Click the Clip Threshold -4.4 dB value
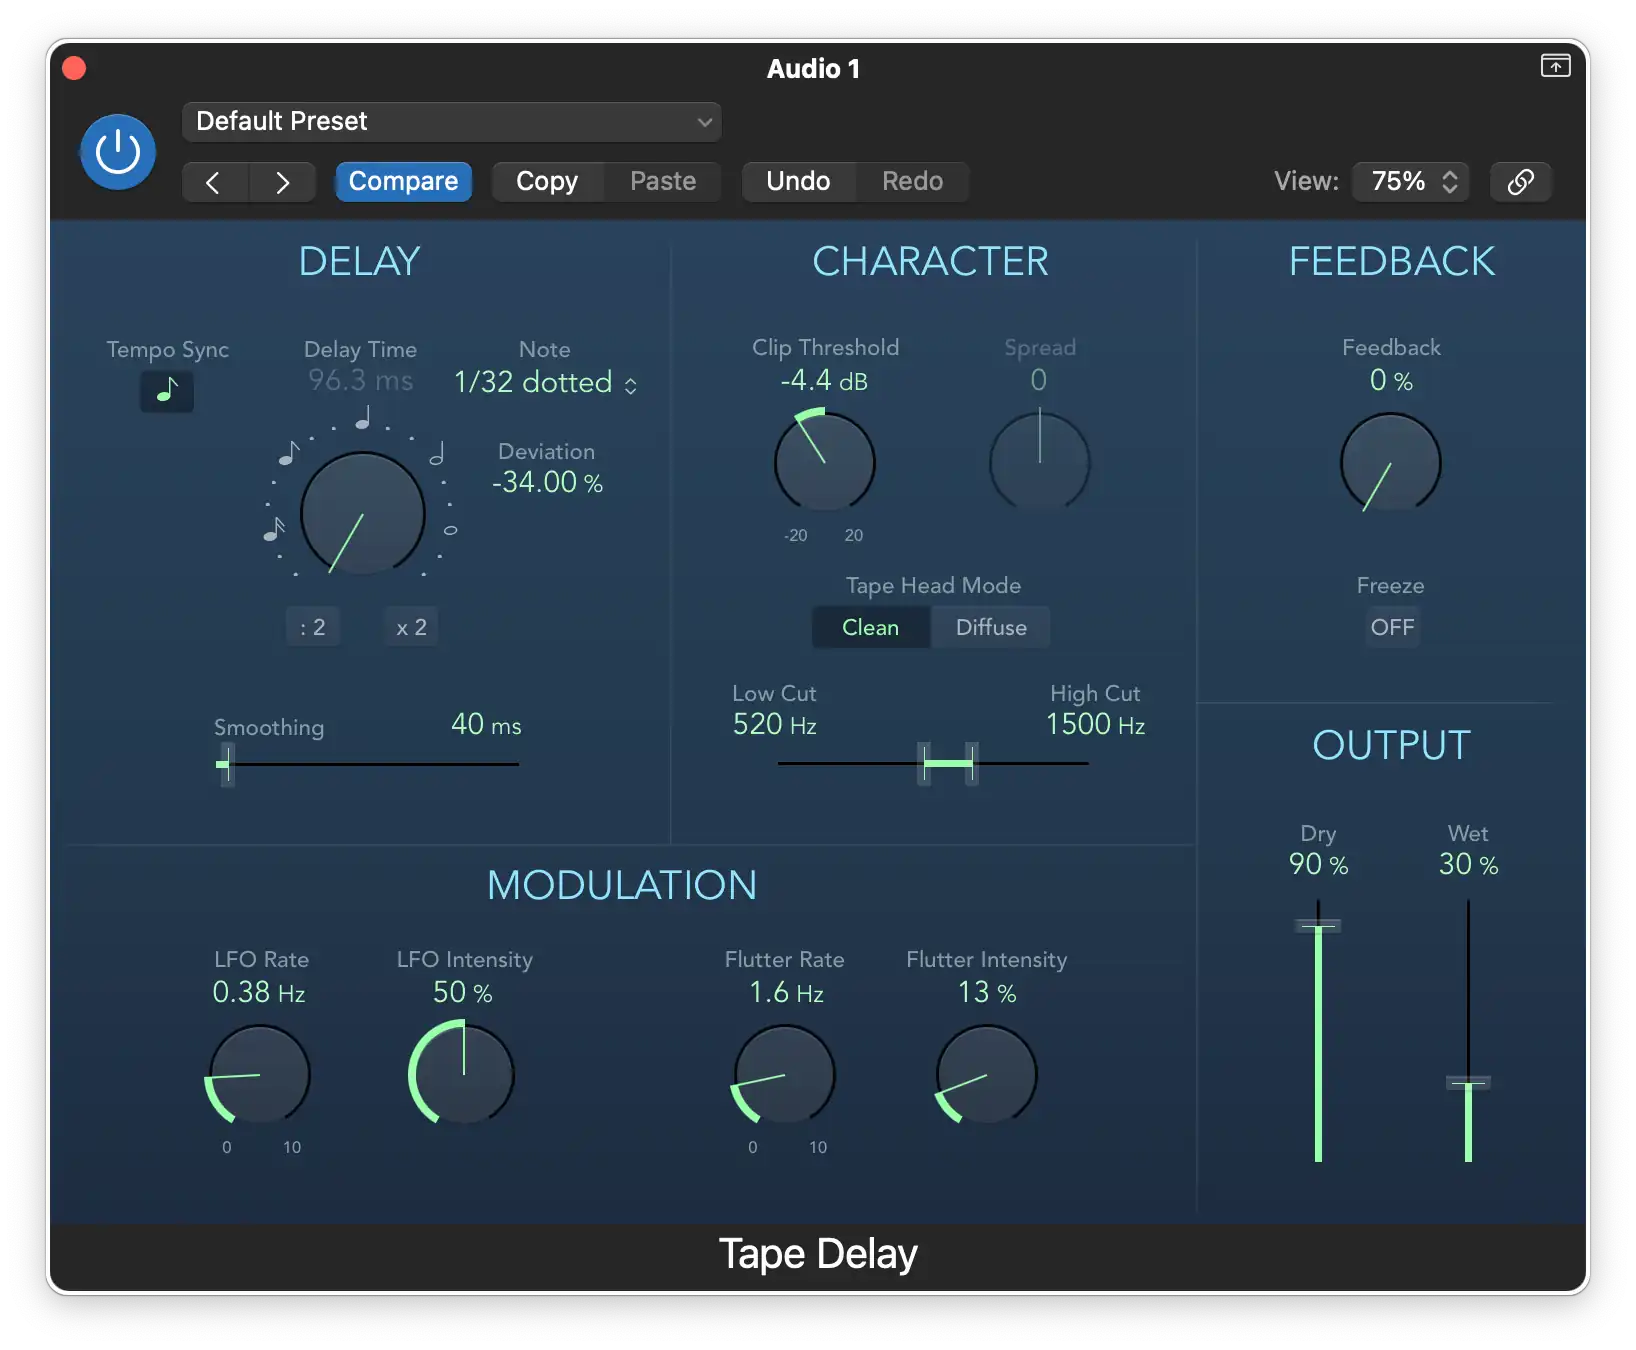1636x1350 pixels. 824,381
